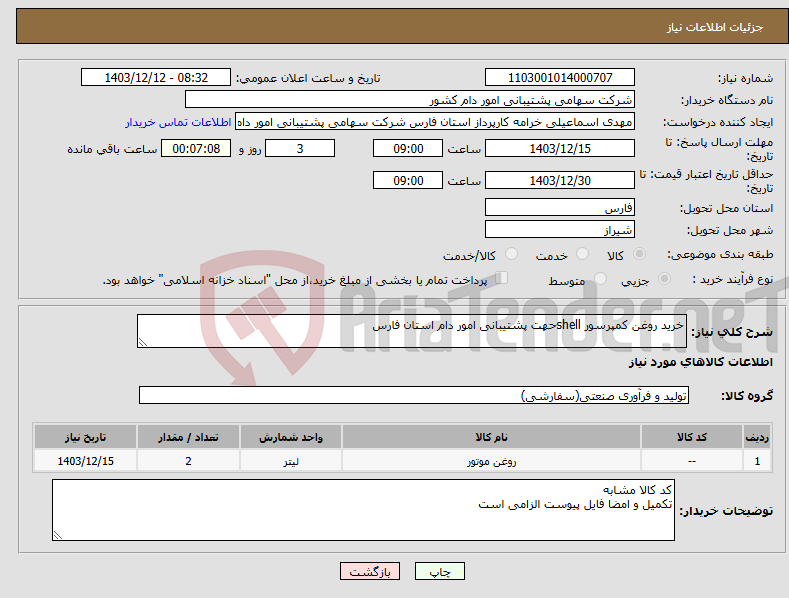The image size is (789, 598).
Task: Click the resize handle of description textarea
Action: [x=143, y=342]
